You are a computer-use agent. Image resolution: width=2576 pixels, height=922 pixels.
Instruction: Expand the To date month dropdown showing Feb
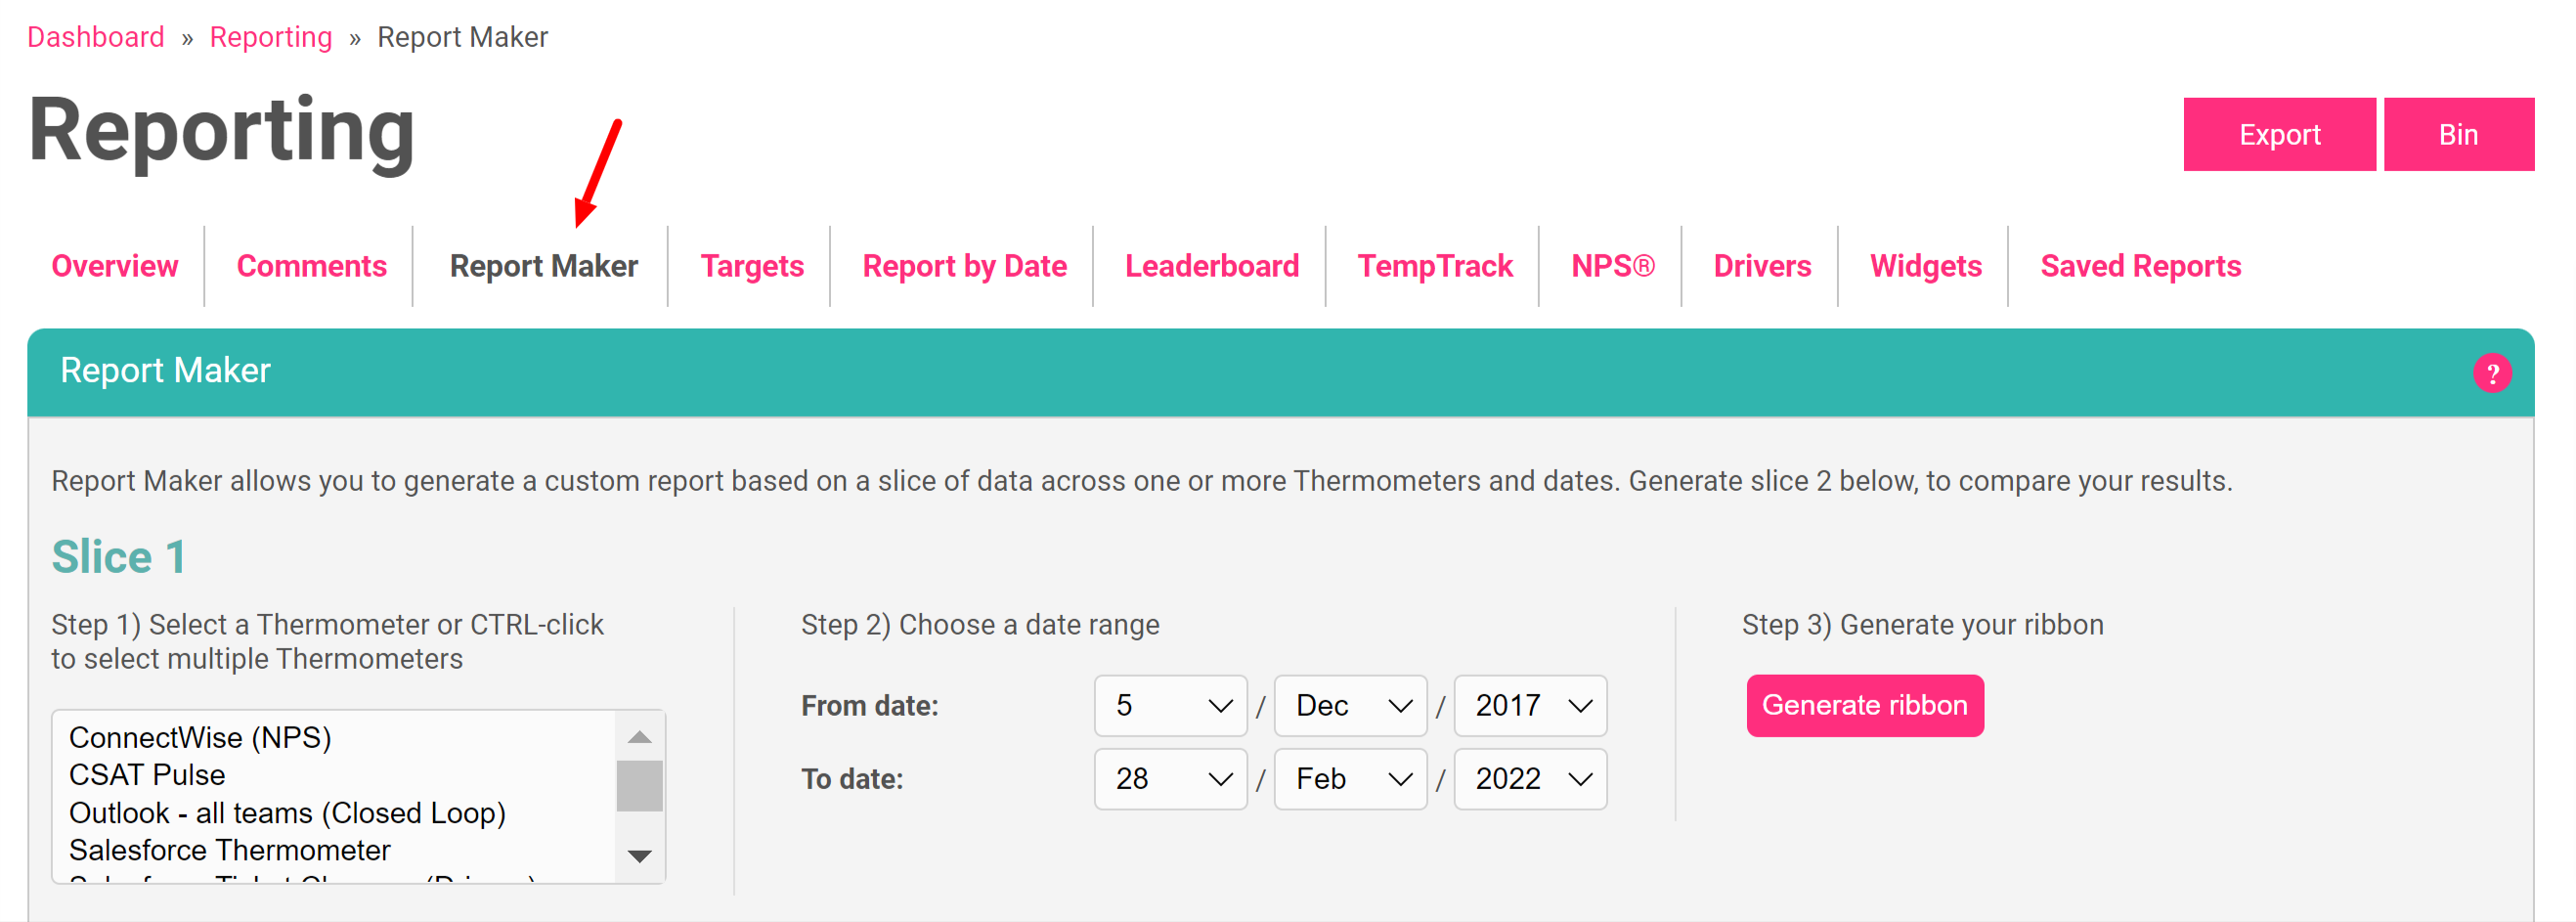[1350, 778]
